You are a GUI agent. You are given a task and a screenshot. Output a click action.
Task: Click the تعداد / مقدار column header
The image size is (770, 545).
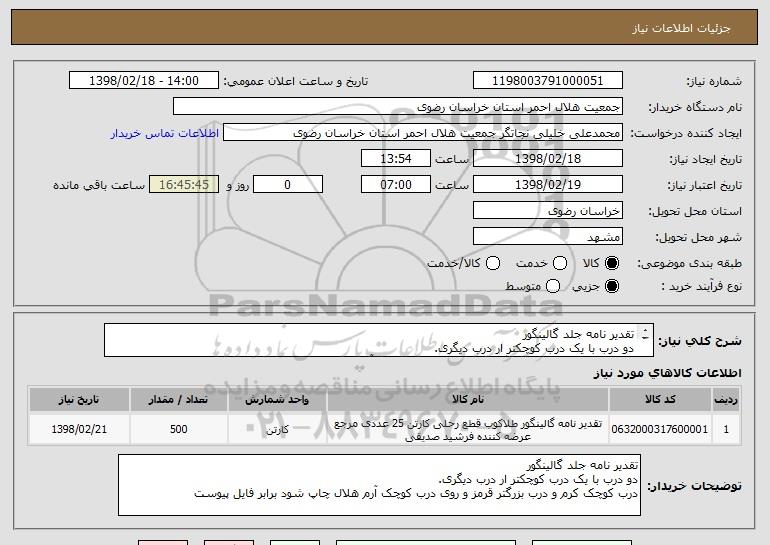click(179, 400)
